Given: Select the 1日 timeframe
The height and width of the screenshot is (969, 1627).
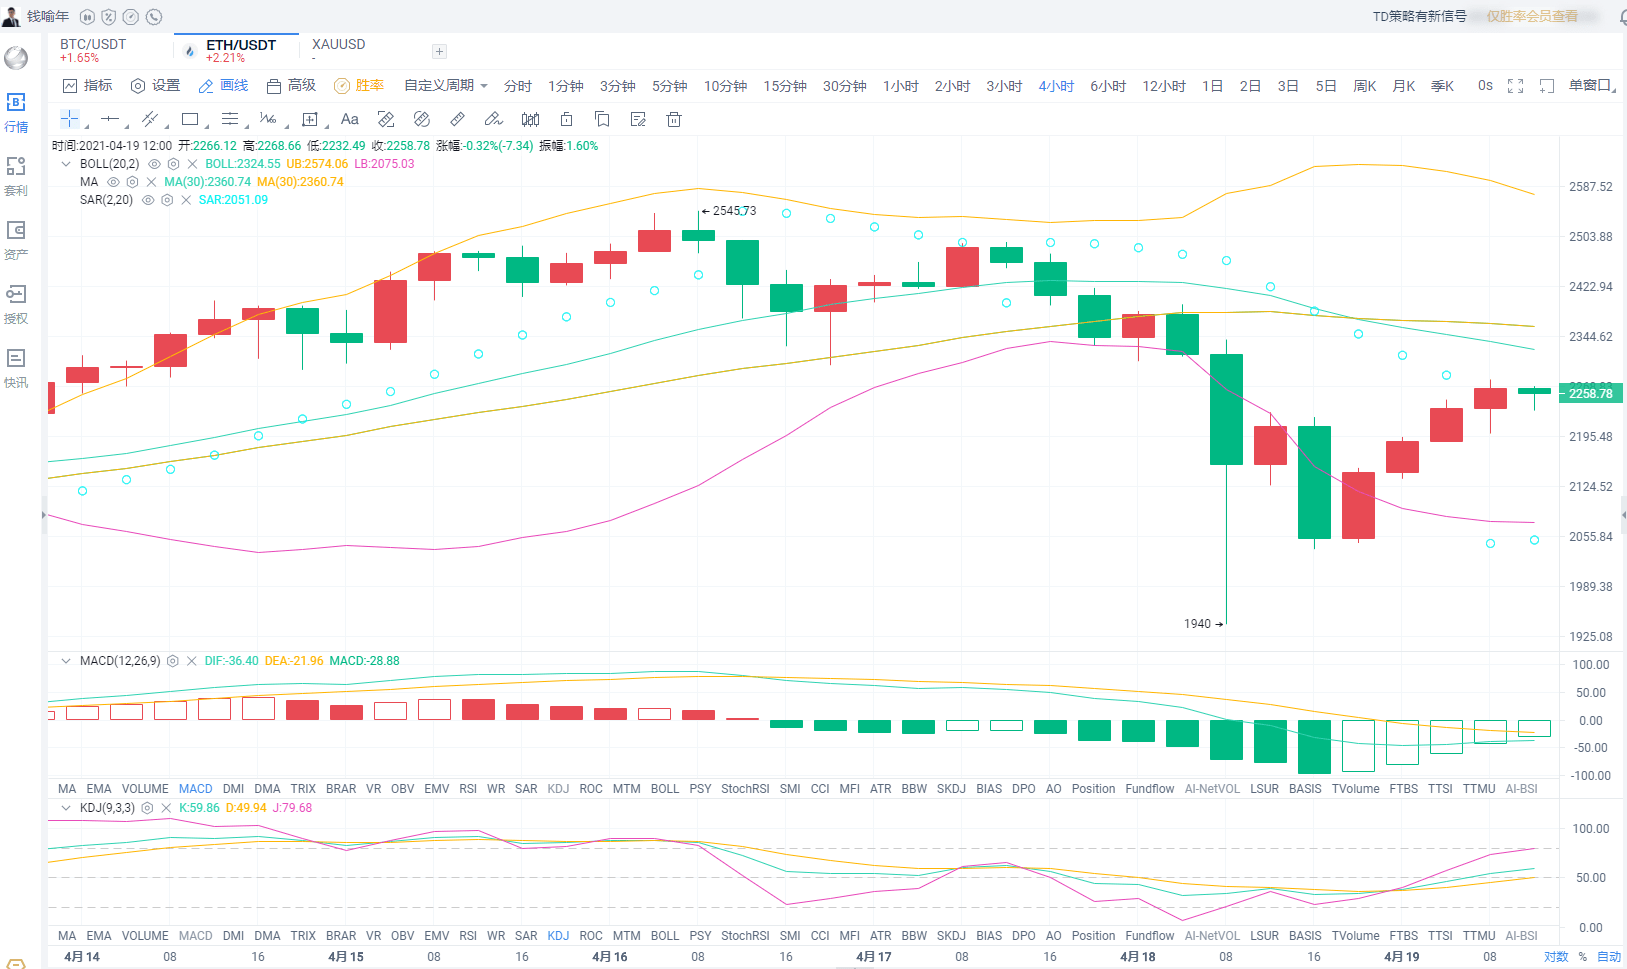Looking at the screenshot, I should pos(1212,86).
